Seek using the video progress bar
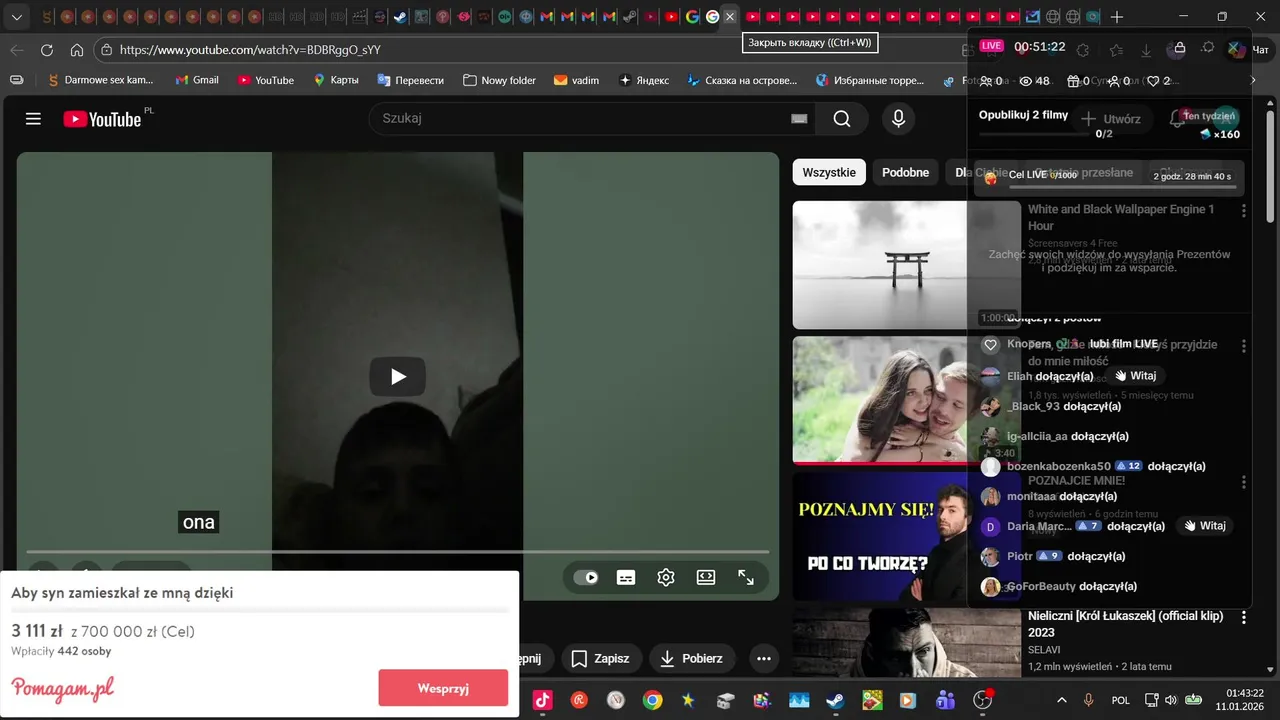This screenshot has height=720, width=1280. tap(398, 551)
